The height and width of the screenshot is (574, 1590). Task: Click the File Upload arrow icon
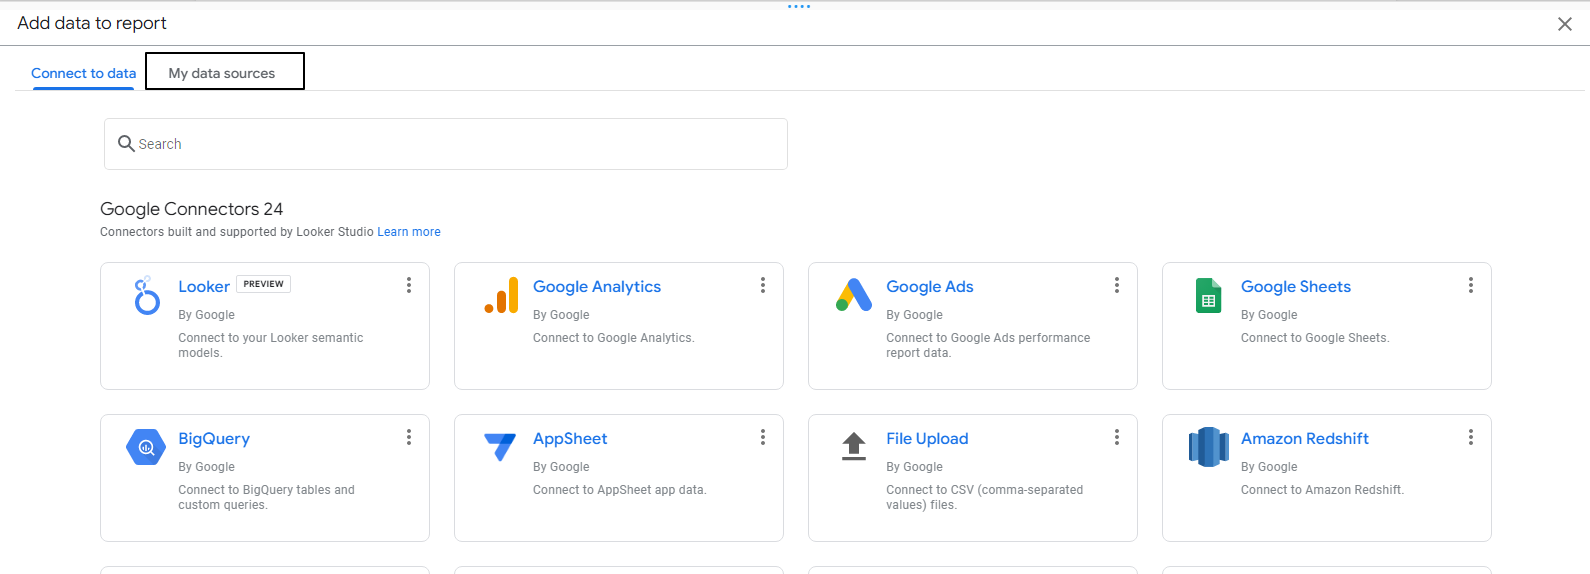pos(854,446)
